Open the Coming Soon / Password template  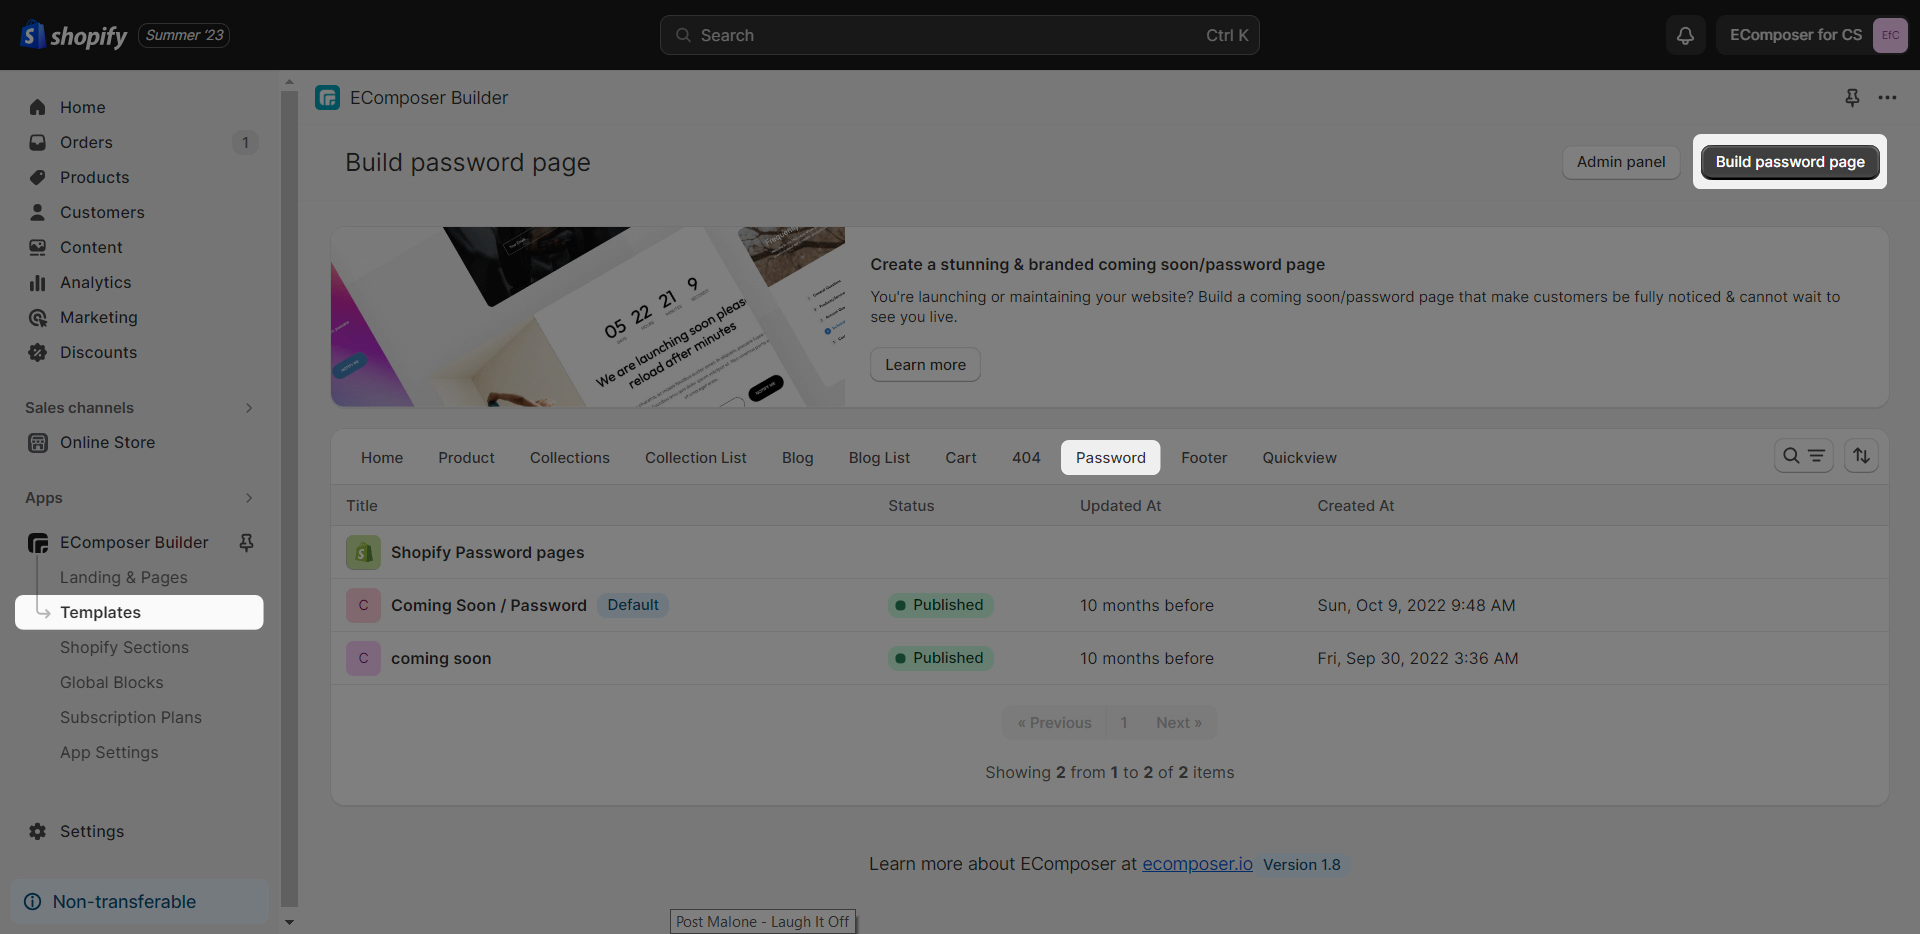pyautogui.click(x=489, y=605)
